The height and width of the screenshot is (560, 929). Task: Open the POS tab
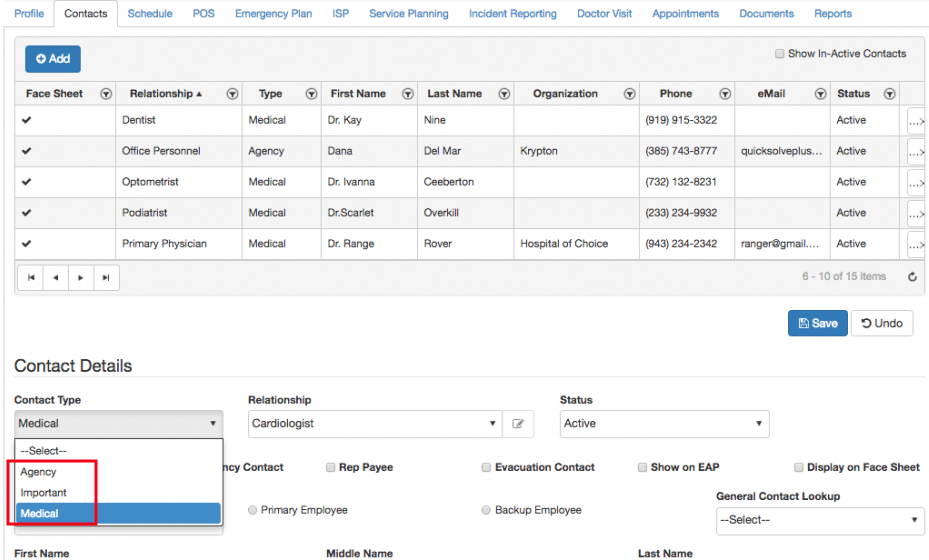tap(203, 13)
